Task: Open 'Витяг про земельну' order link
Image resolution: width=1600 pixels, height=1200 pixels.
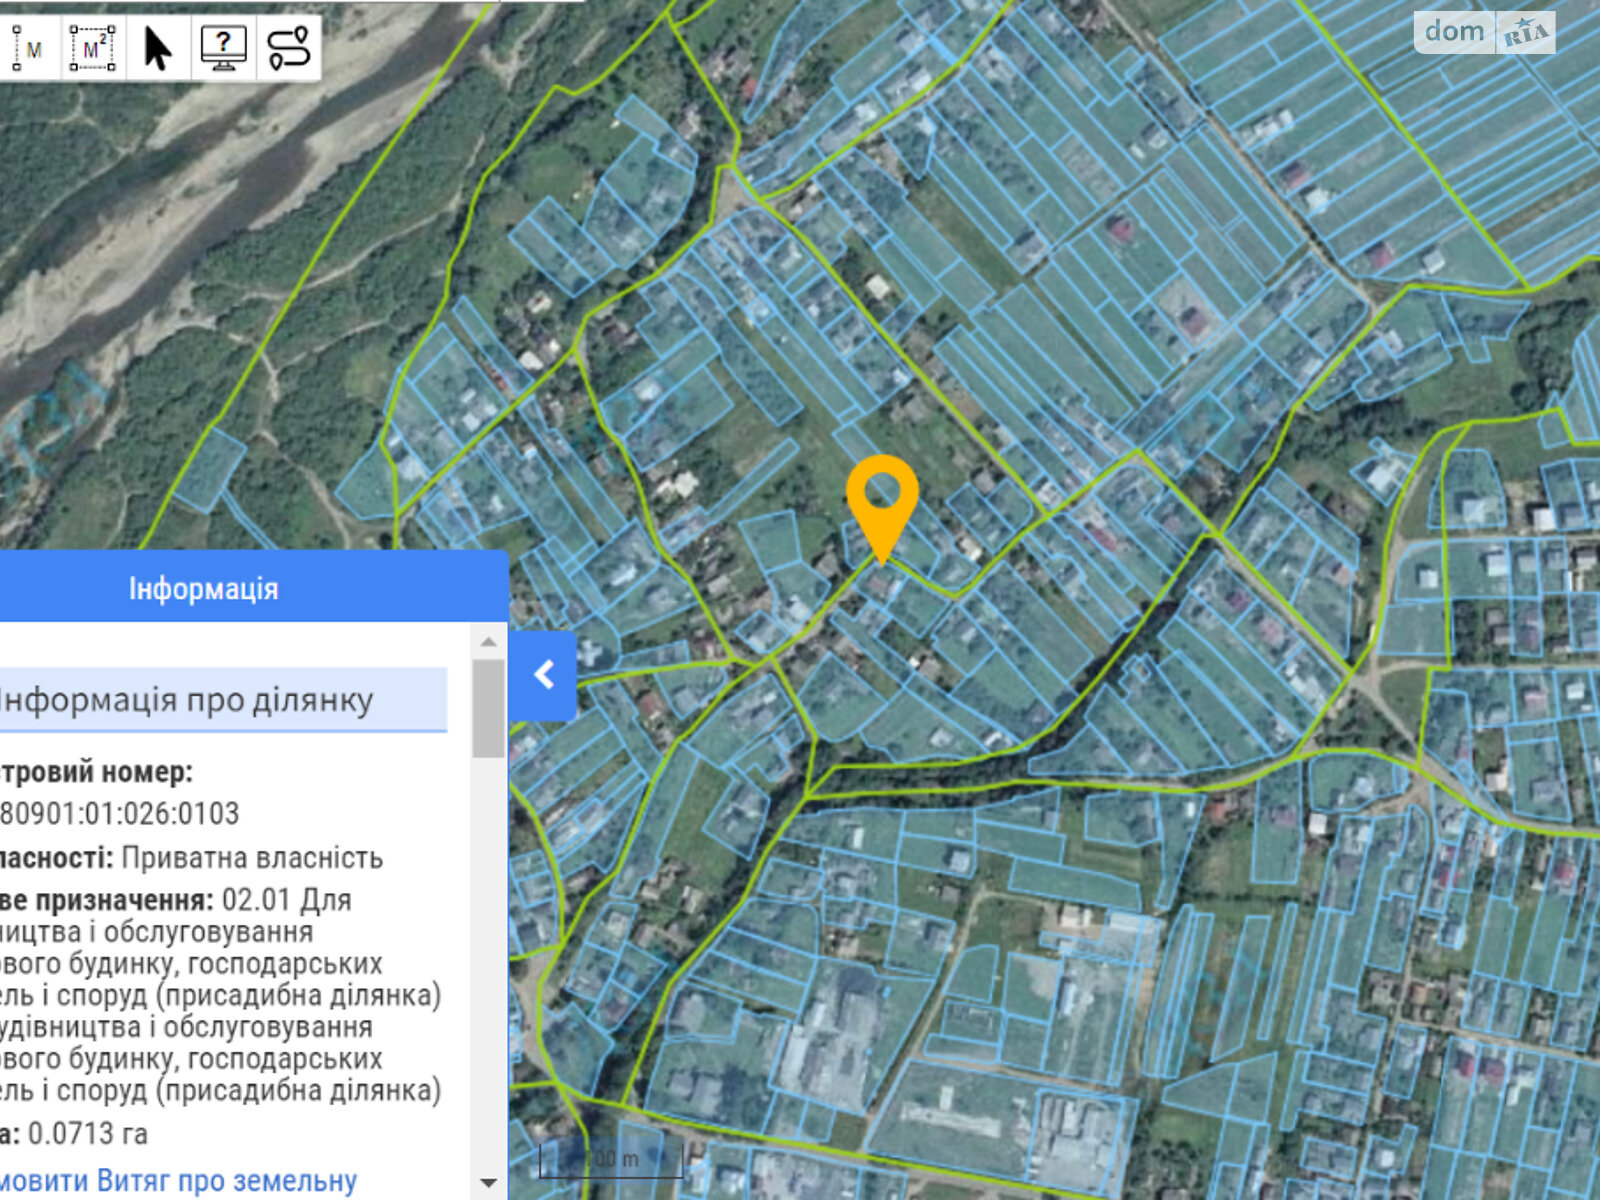Action: [x=178, y=1181]
